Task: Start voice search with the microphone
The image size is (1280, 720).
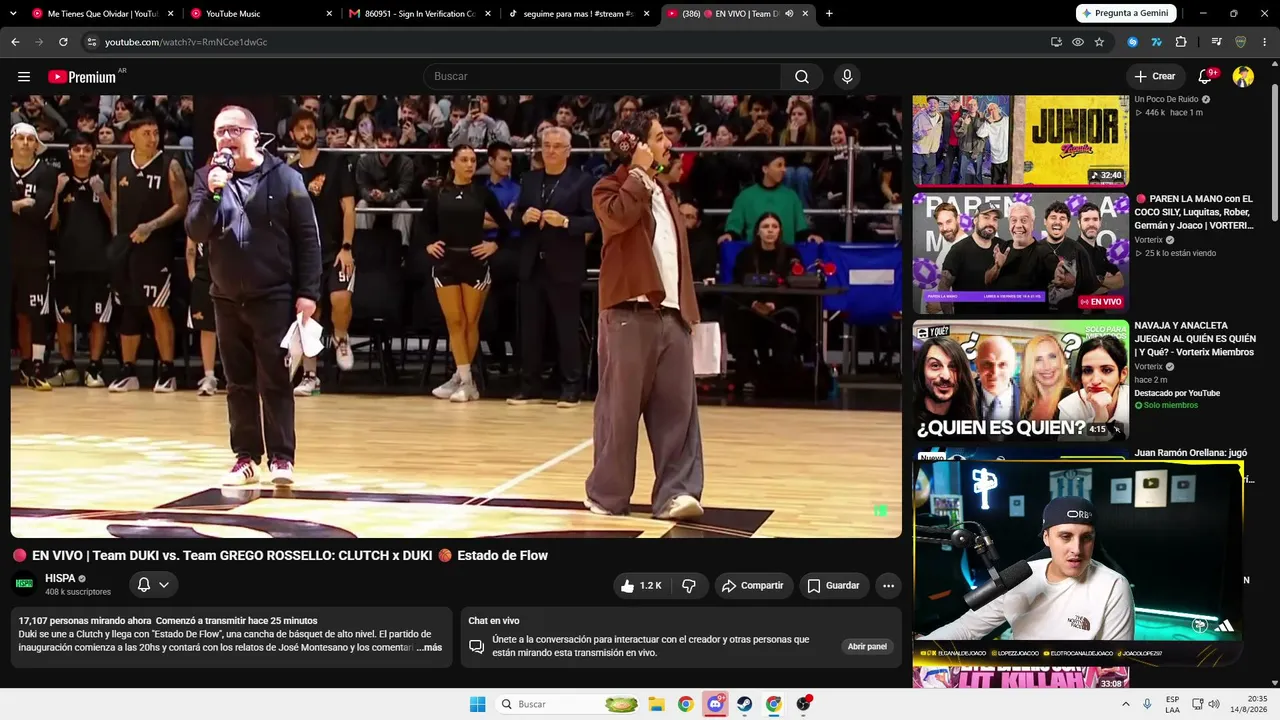Action: pyautogui.click(x=847, y=77)
